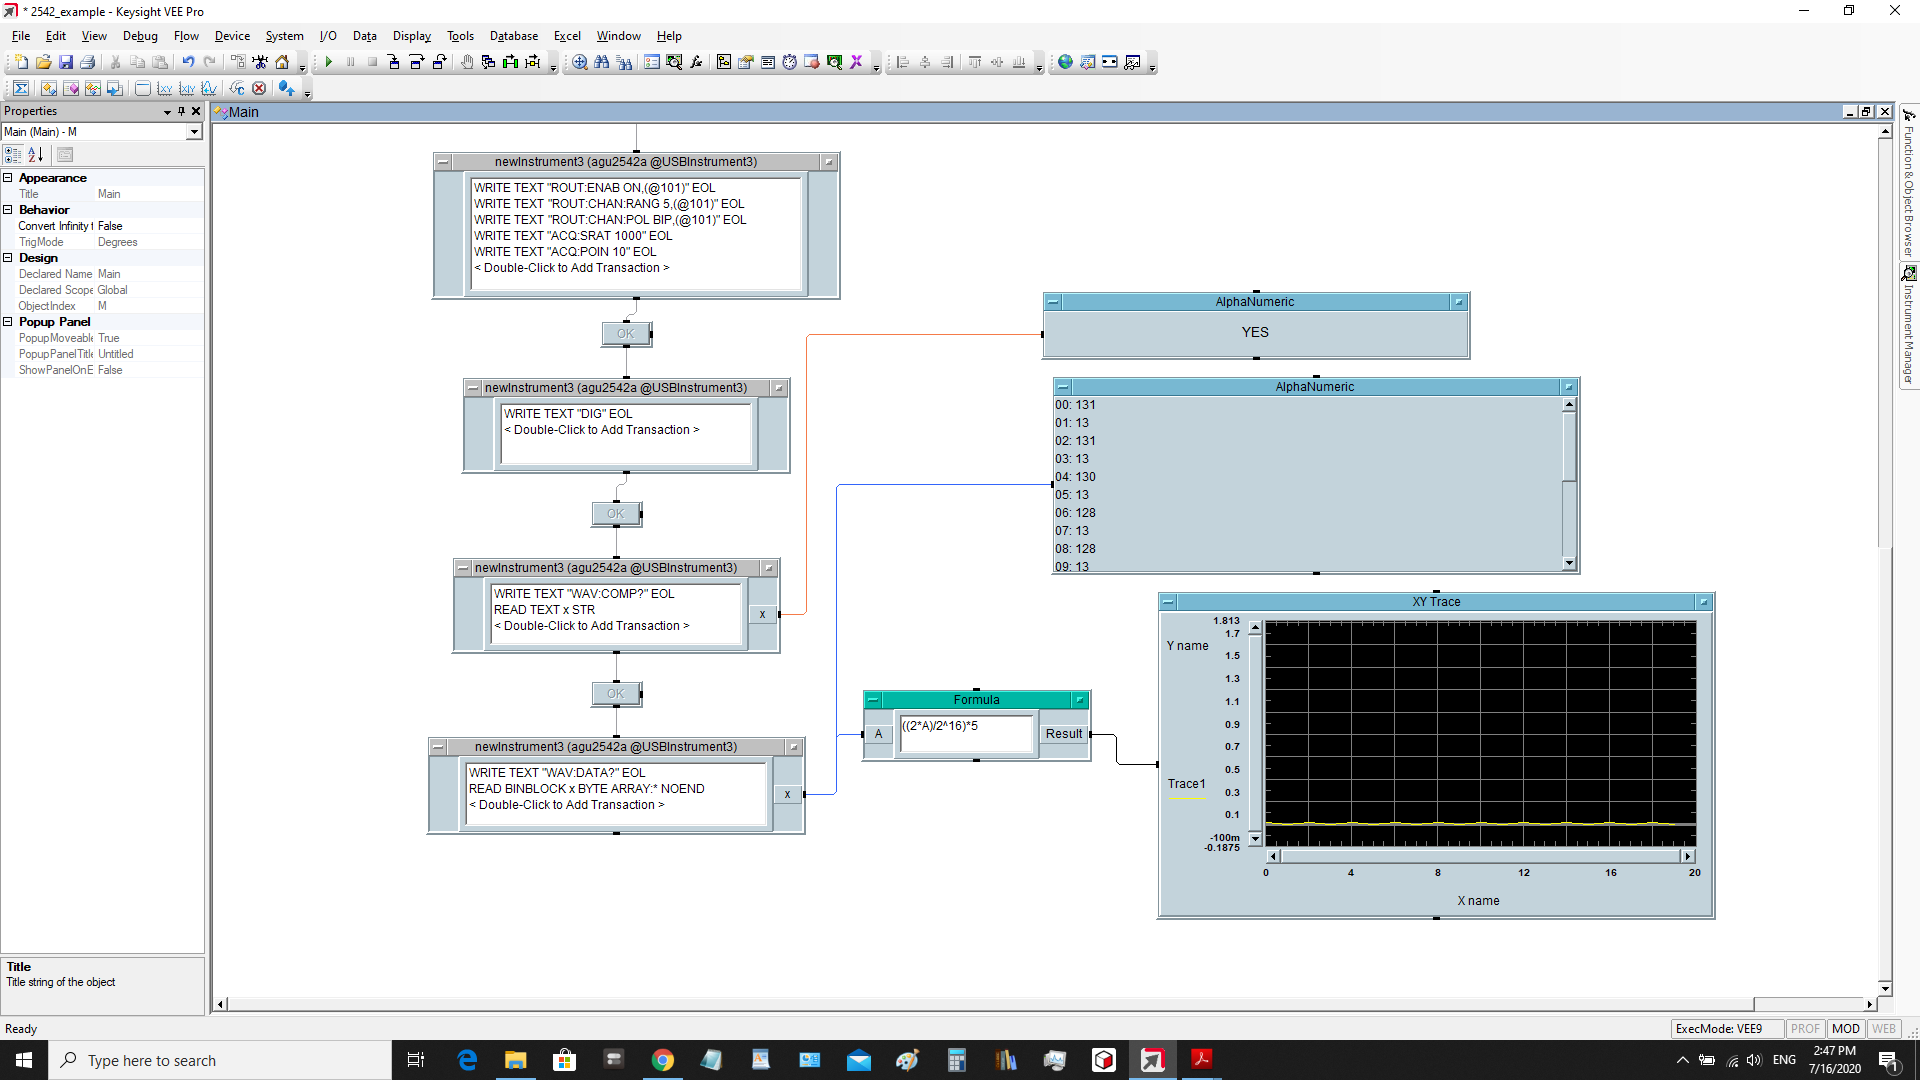Open the Device menu
Screen dimensions: 1920x1080
click(x=232, y=36)
